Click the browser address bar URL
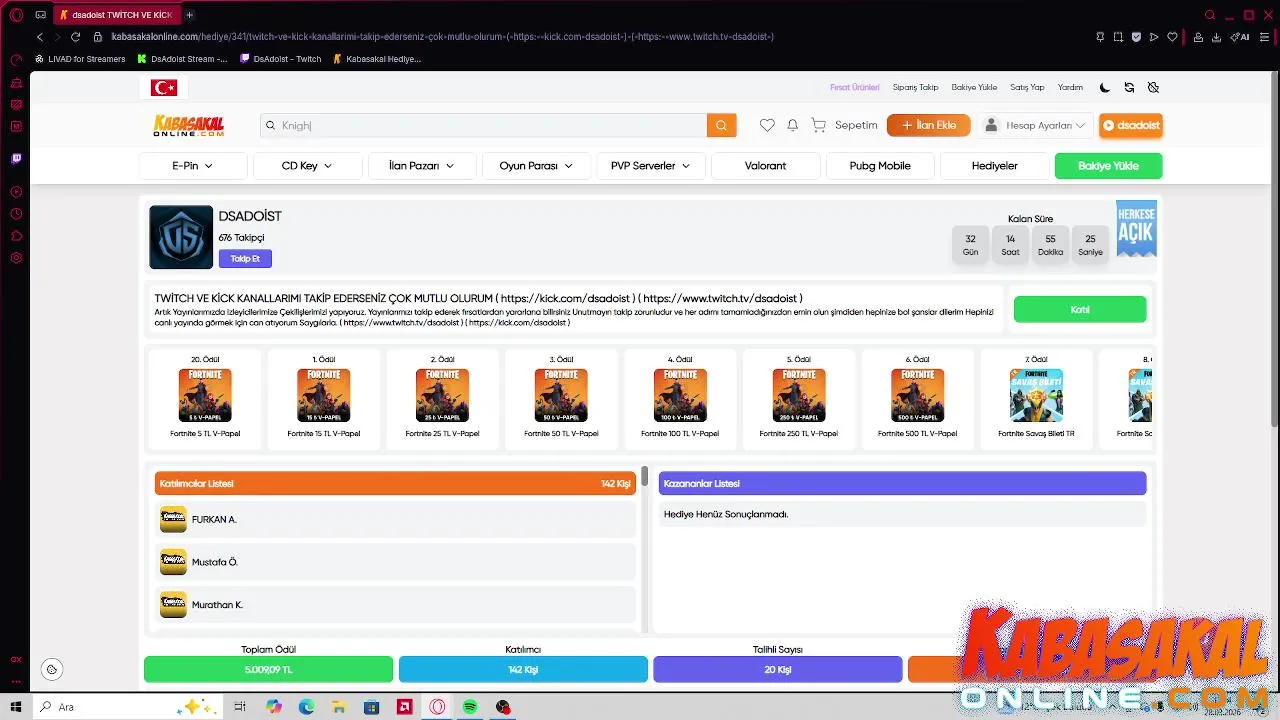The height and width of the screenshot is (720, 1280). point(442,37)
